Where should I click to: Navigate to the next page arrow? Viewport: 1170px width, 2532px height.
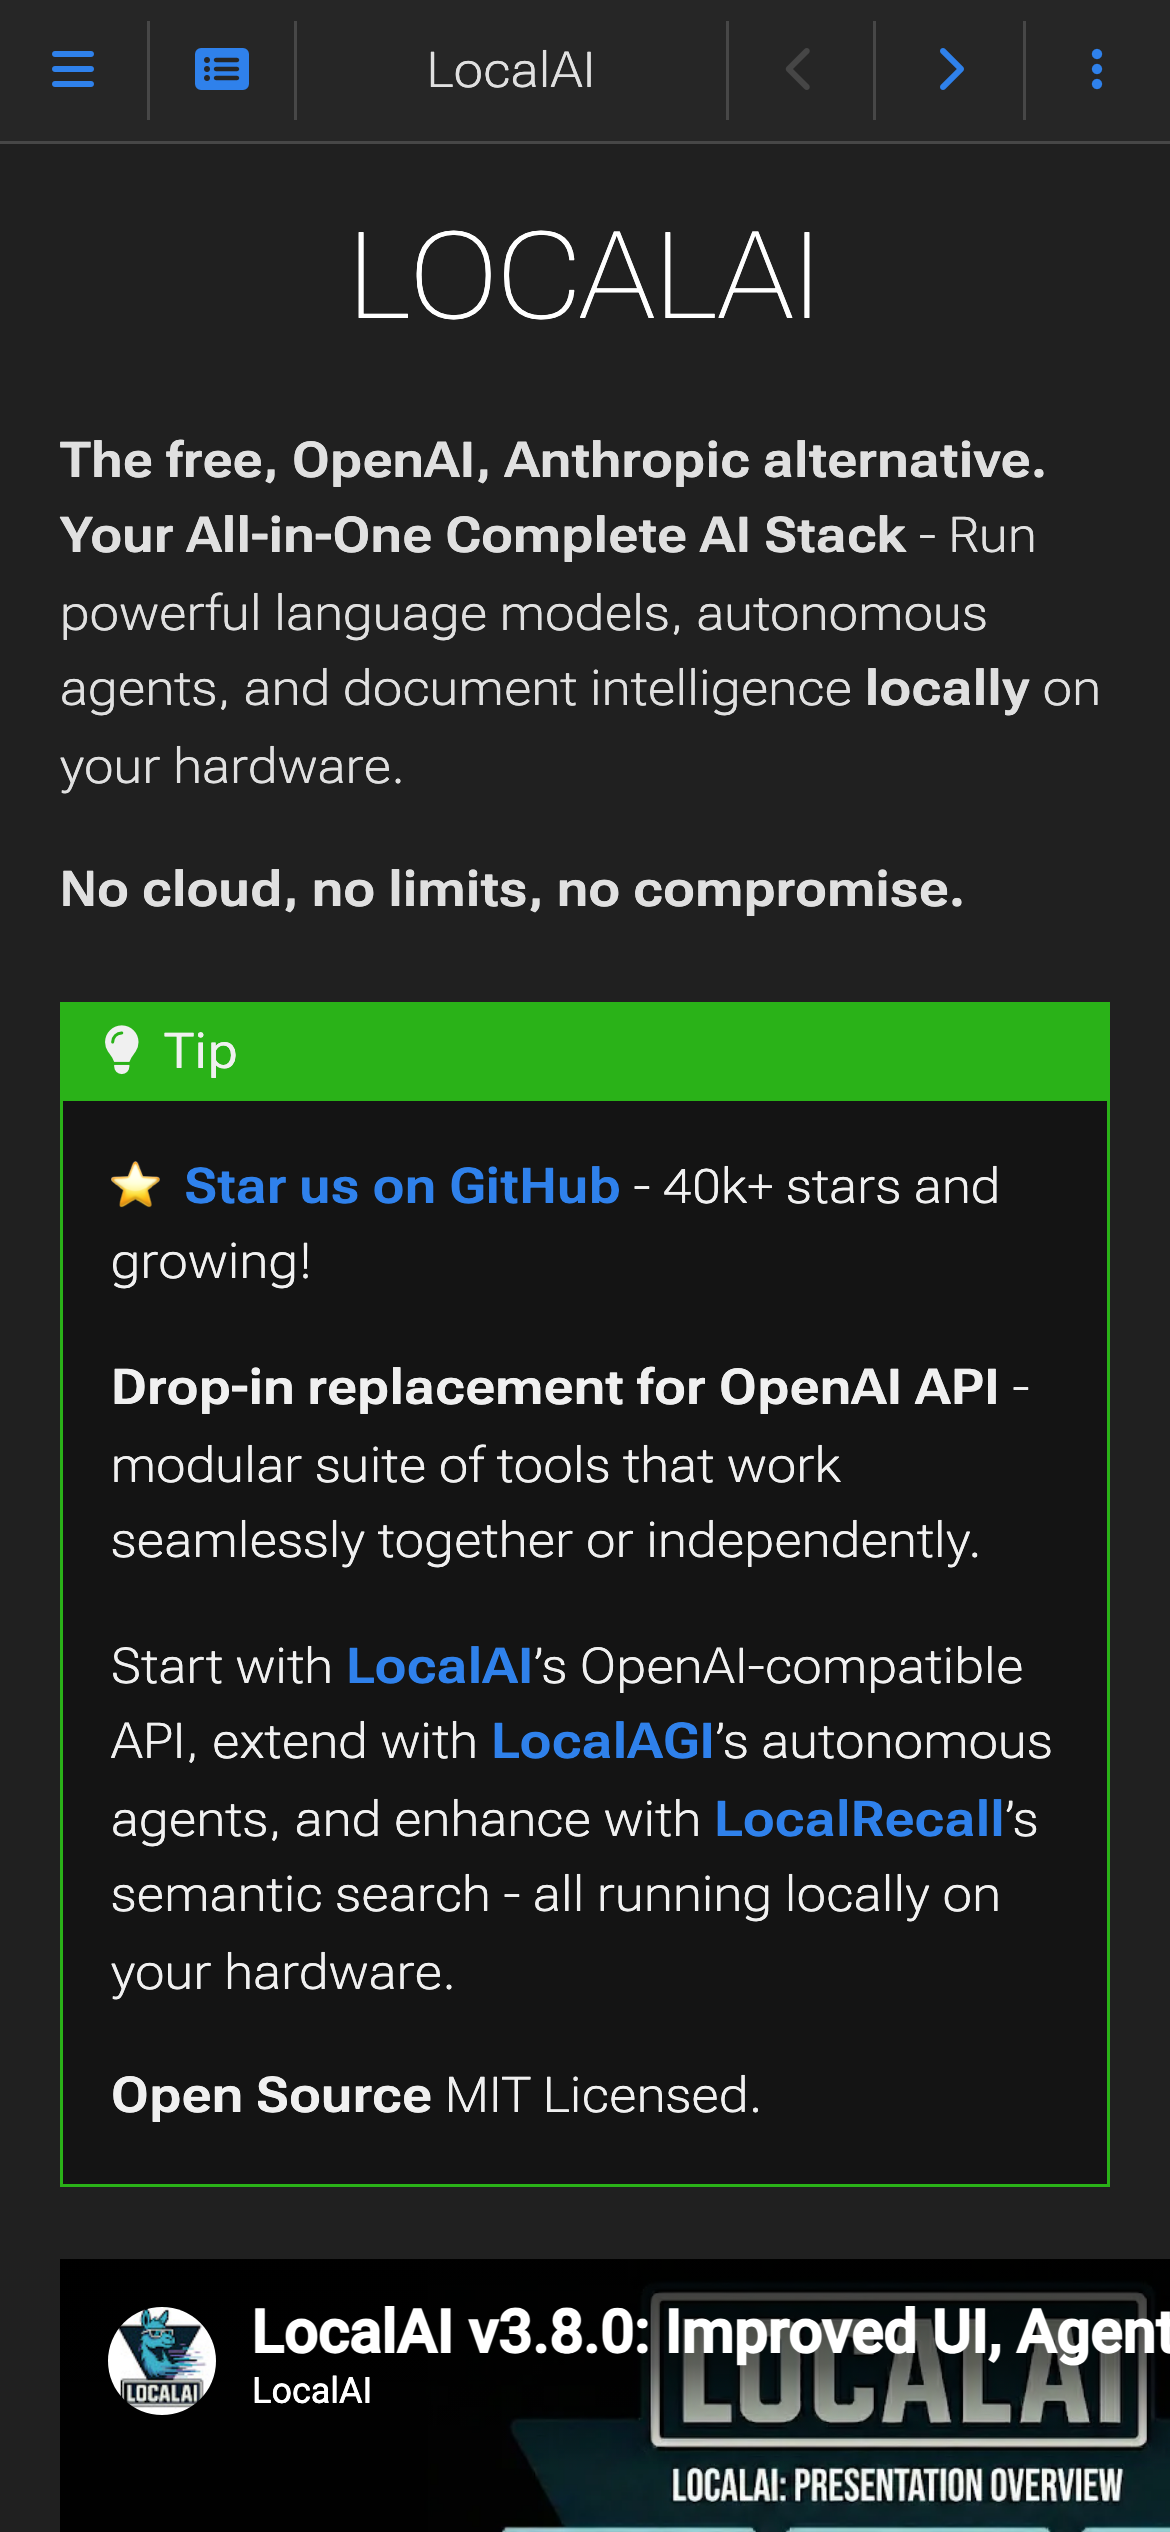[x=951, y=70]
